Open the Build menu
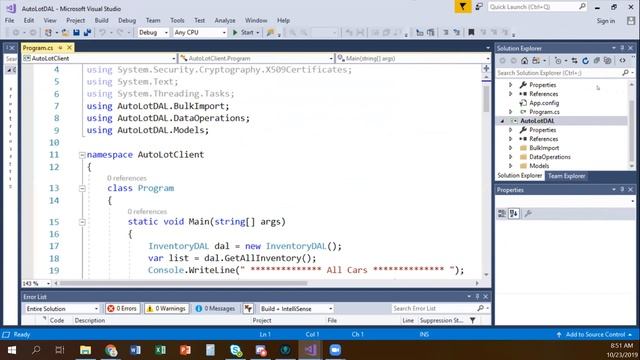The width and height of the screenshot is (640, 360). tap(101, 20)
